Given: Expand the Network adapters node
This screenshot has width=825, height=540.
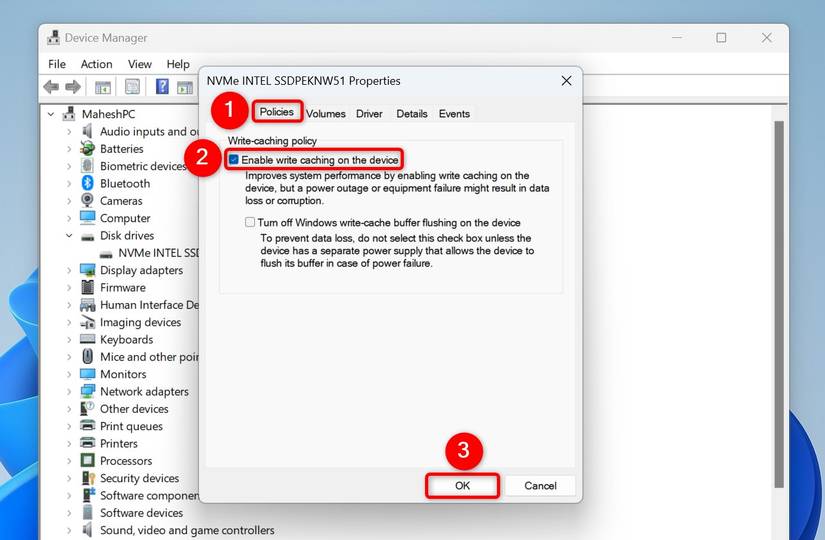Looking at the screenshot, I should point(69,392).
